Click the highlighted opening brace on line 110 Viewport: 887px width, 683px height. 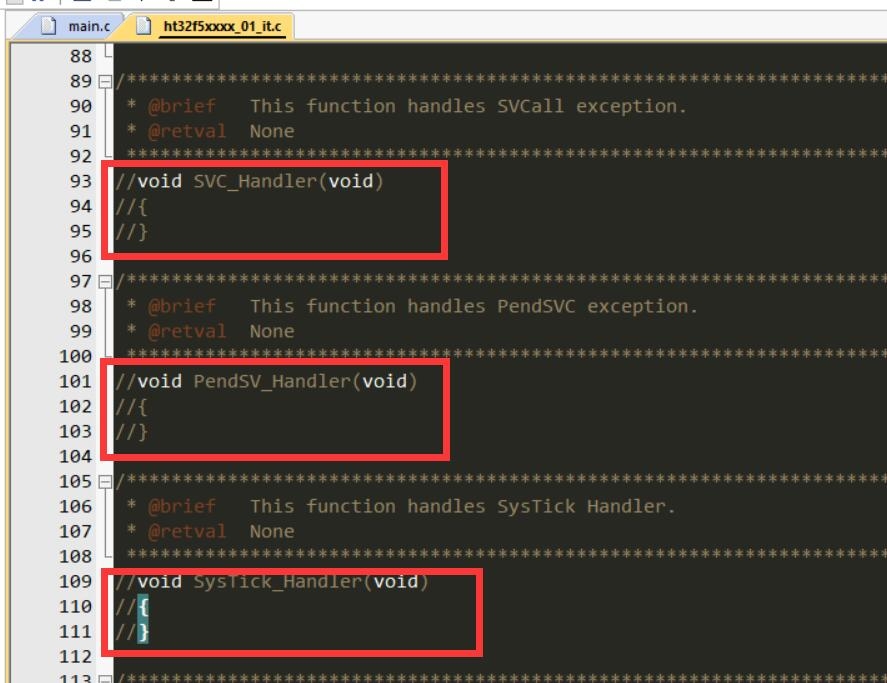[x=143, y=607]
